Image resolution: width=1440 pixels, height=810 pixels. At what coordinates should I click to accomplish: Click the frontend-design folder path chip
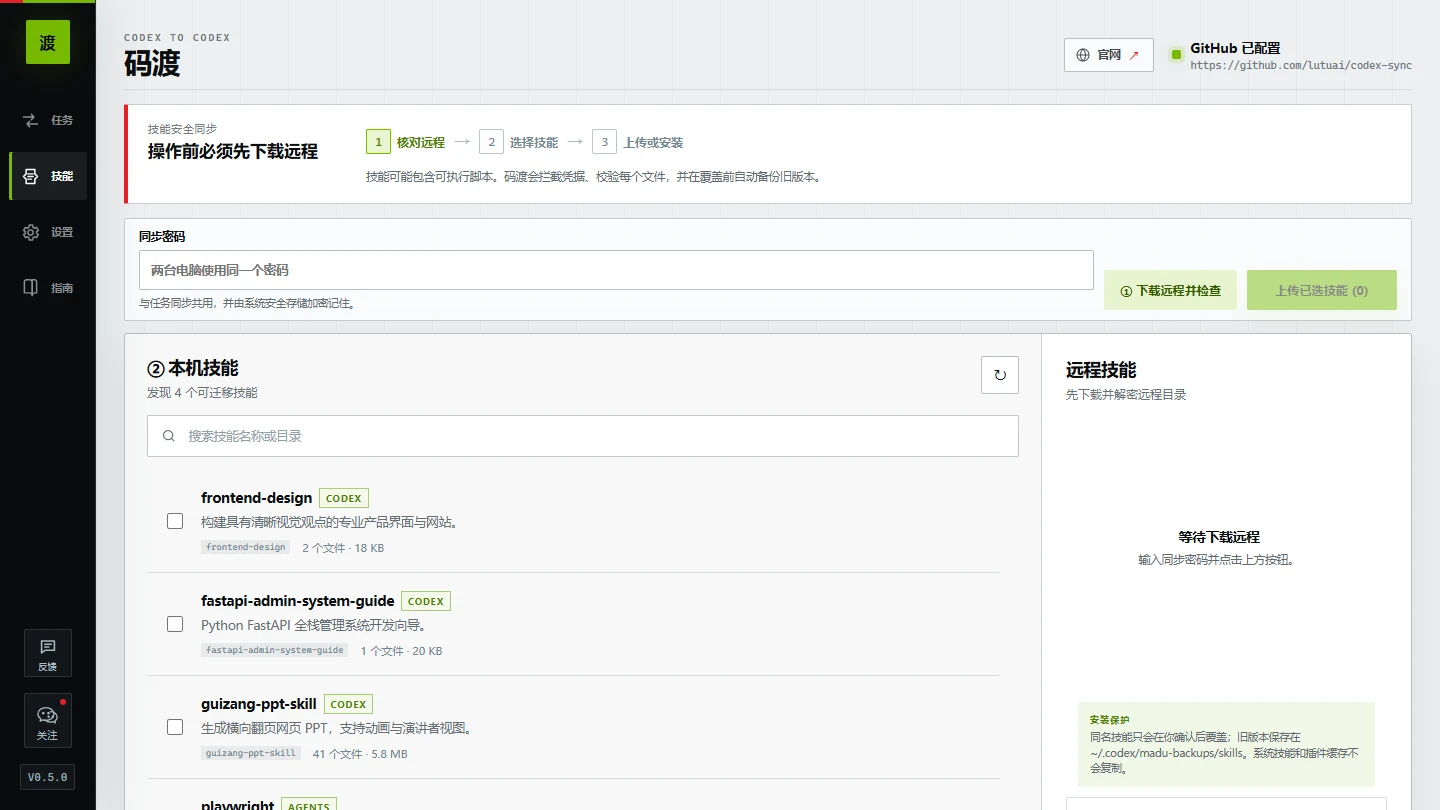246,547
